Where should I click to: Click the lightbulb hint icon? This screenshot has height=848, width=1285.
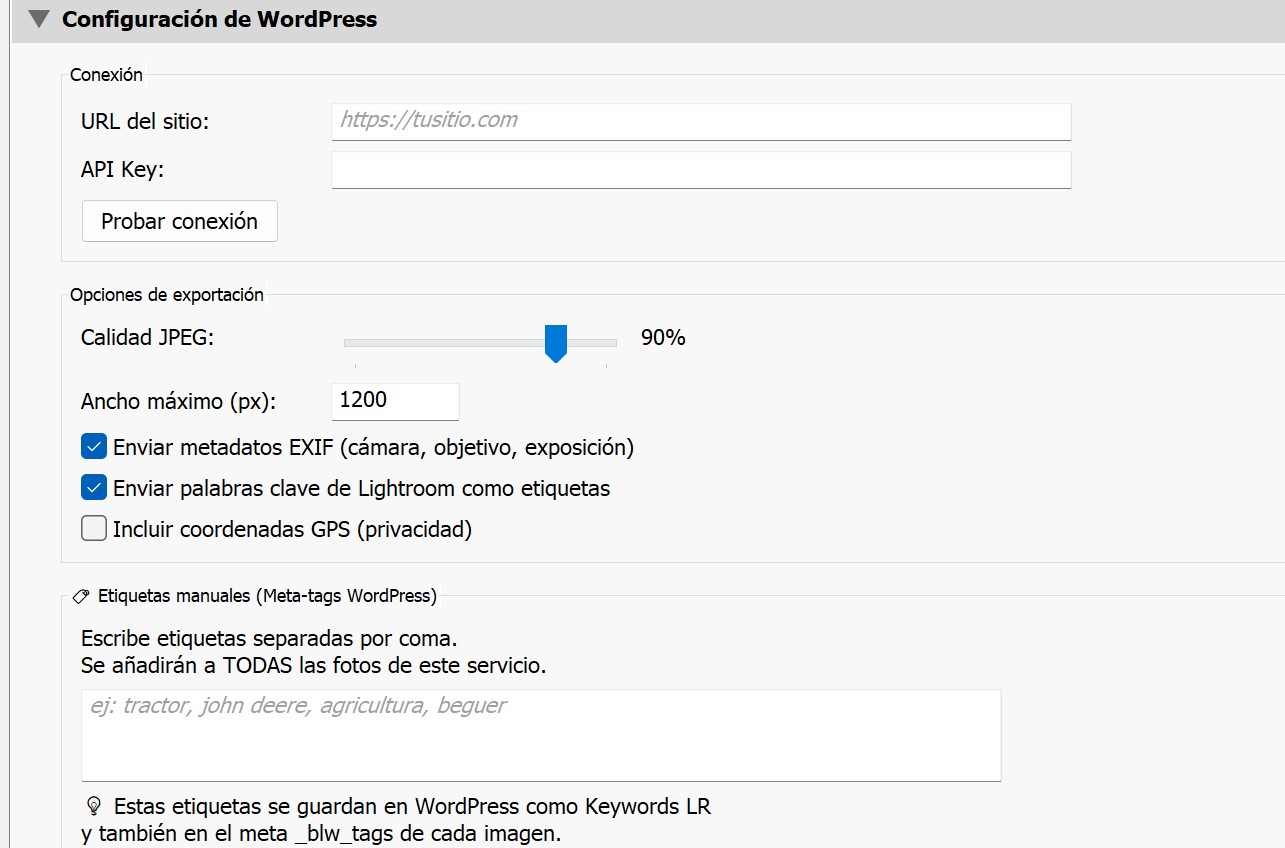pyautogui.click(x=95, y=805)
